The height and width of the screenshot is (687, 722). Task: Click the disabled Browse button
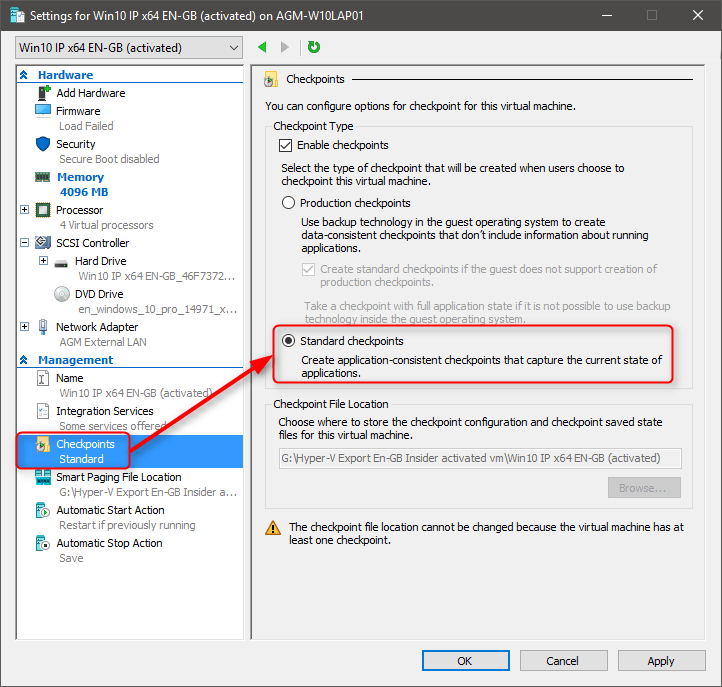(644, 488)
